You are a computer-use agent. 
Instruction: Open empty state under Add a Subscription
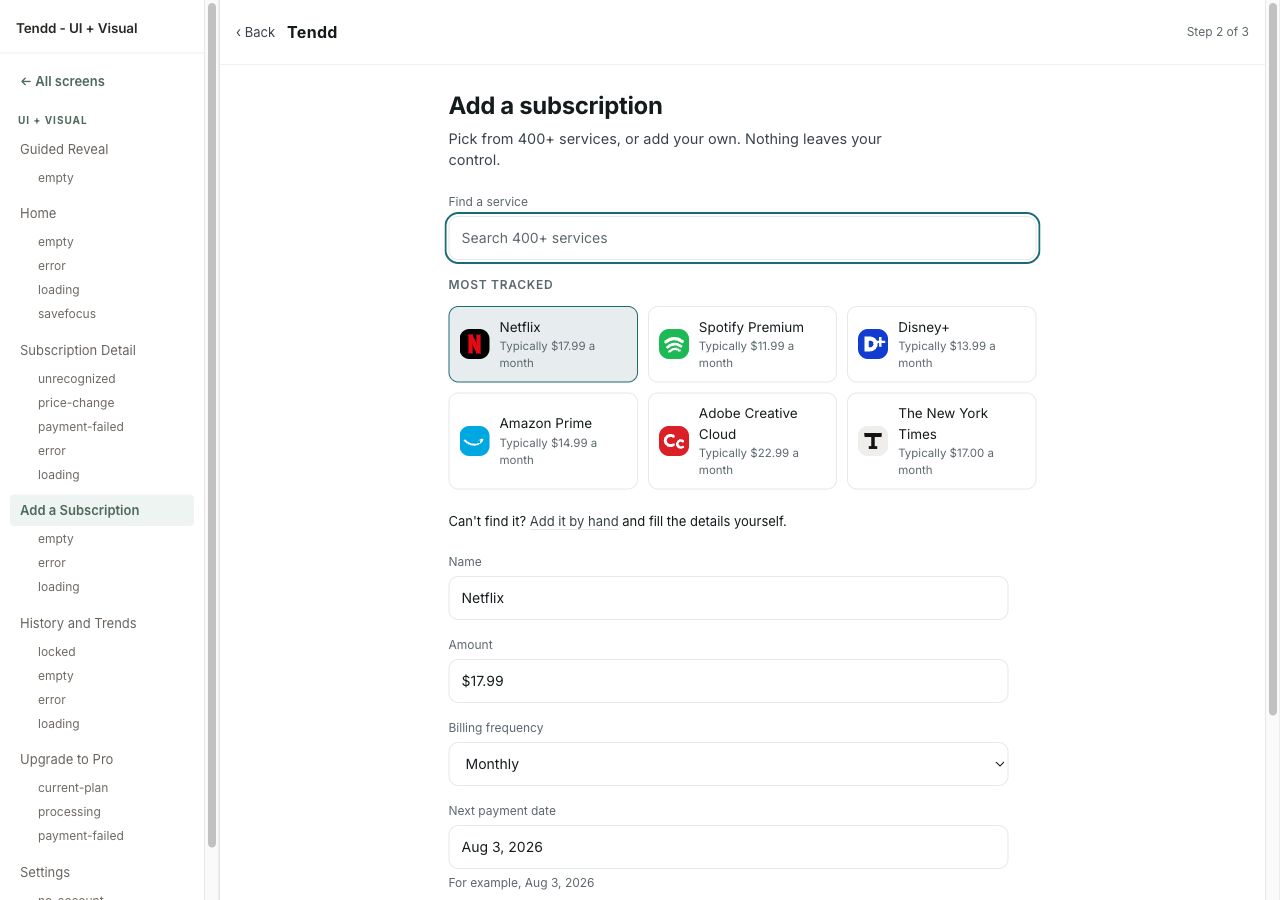point(56,539)
